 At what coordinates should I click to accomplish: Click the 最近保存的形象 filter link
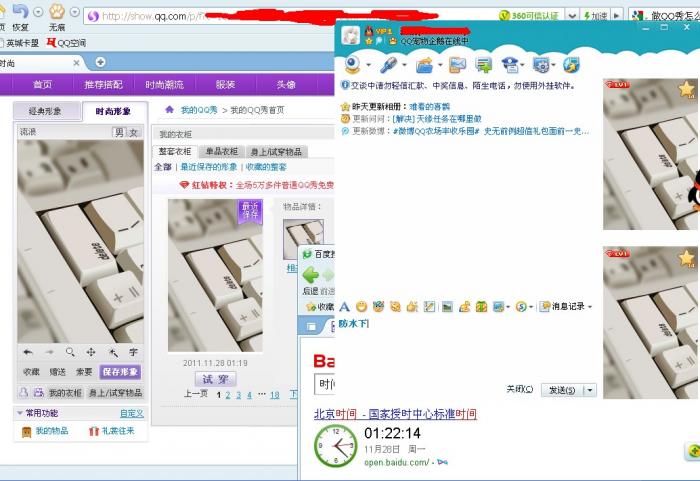[208, 167]
